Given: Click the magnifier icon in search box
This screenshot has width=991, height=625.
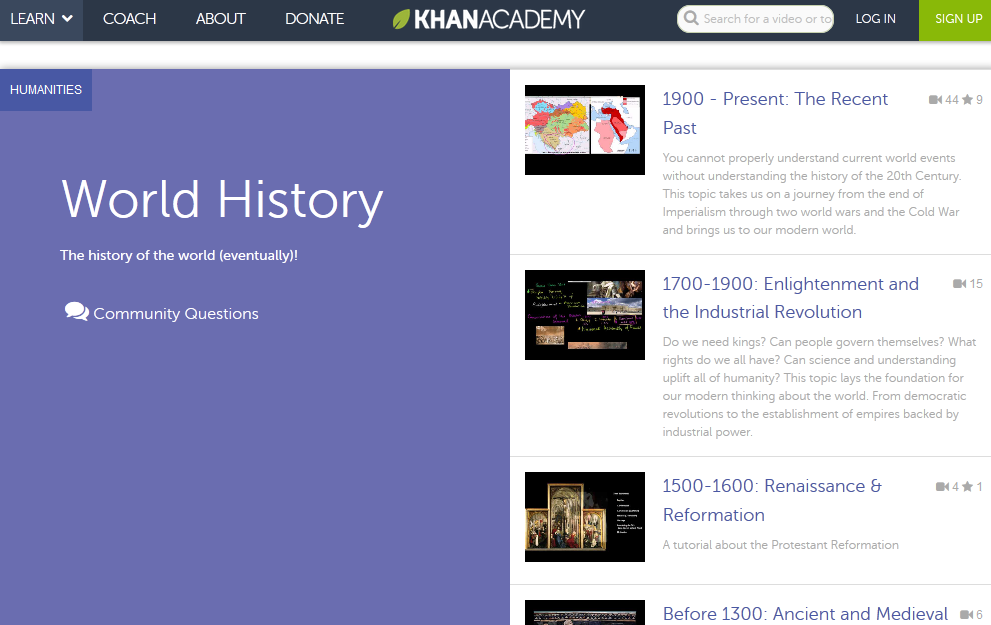Looking at the screenshot, I should pyautogui.click(x=691, y=18).
